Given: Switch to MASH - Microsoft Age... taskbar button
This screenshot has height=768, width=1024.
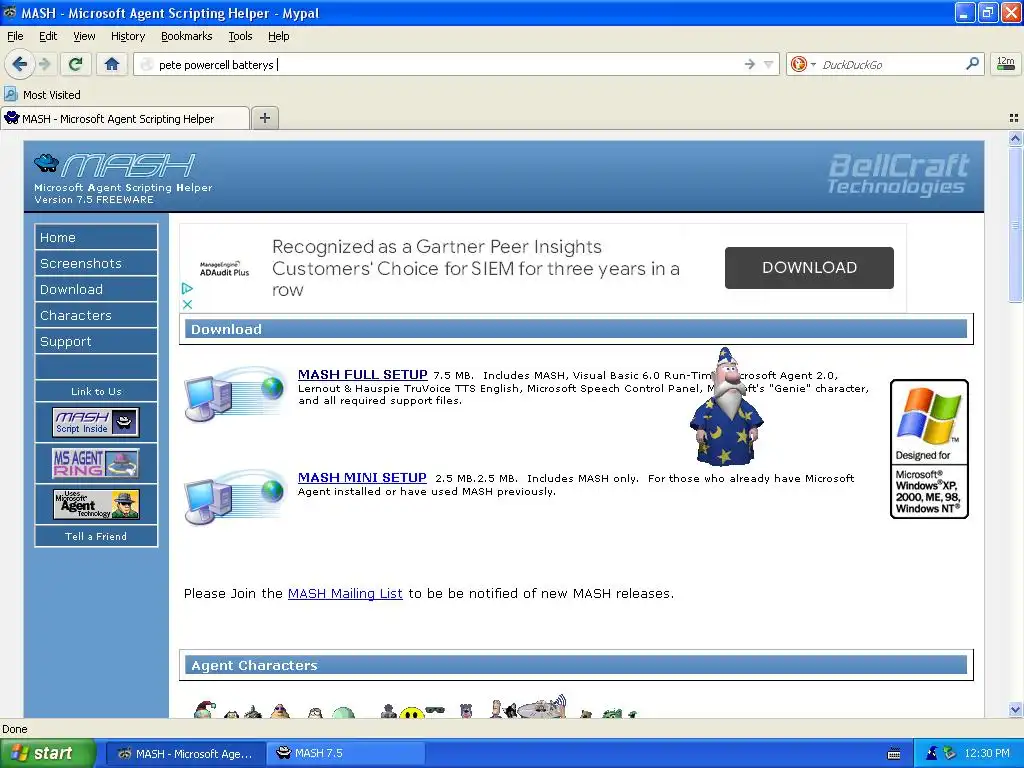Looking at the screenshot, I should [x=185, y=754].
